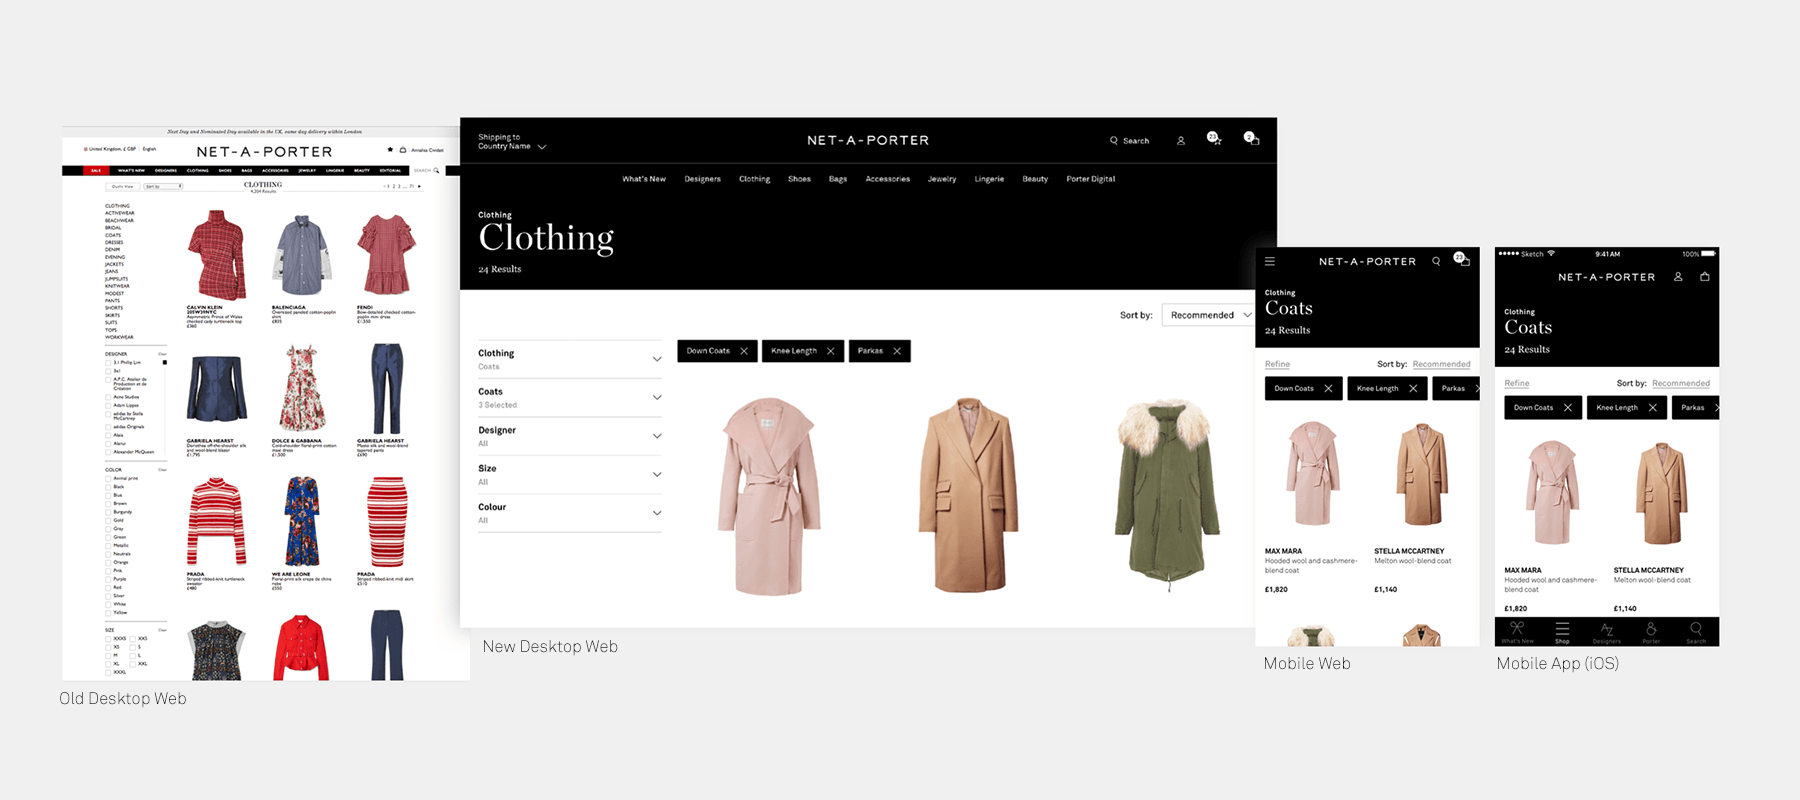Remove Knee Length chip in Mobile Web
Image resolution: width=1800 pixels, height=800 pixels.
1413,388
